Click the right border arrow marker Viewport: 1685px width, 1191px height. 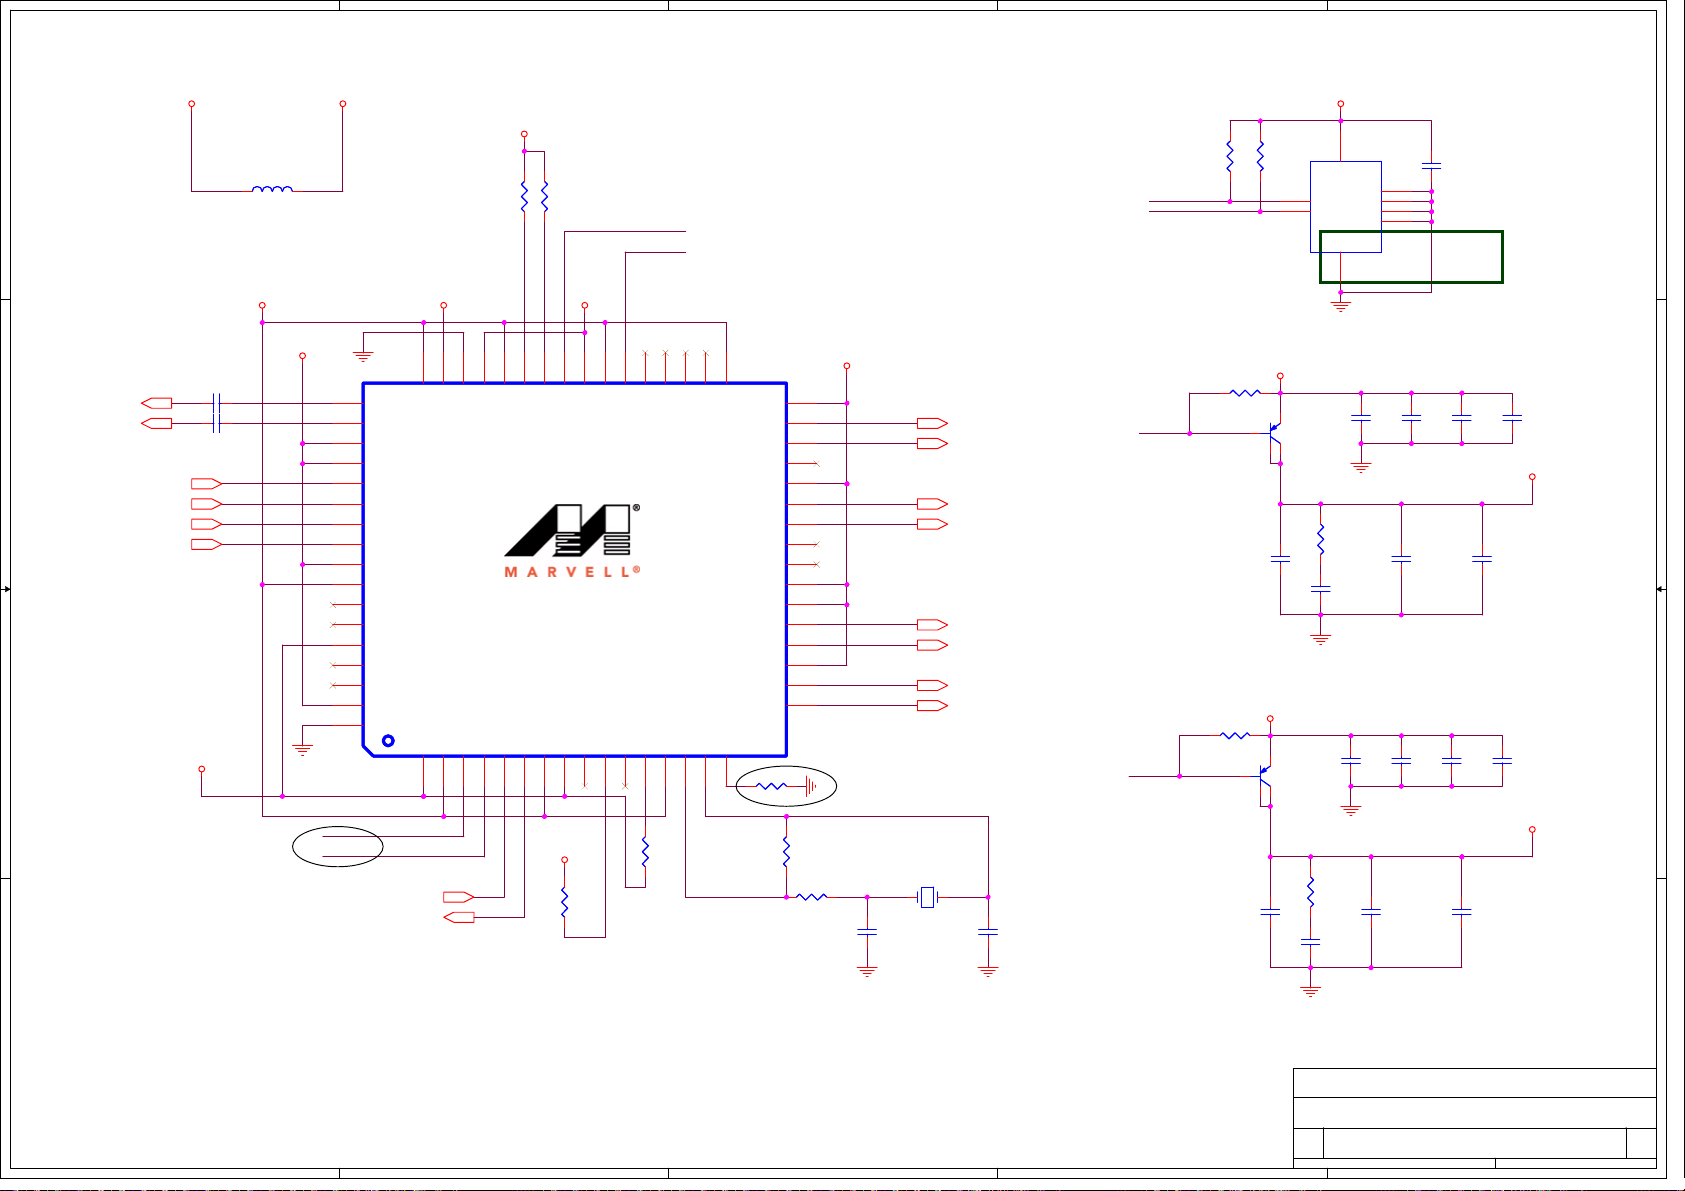click(1661, 590)
